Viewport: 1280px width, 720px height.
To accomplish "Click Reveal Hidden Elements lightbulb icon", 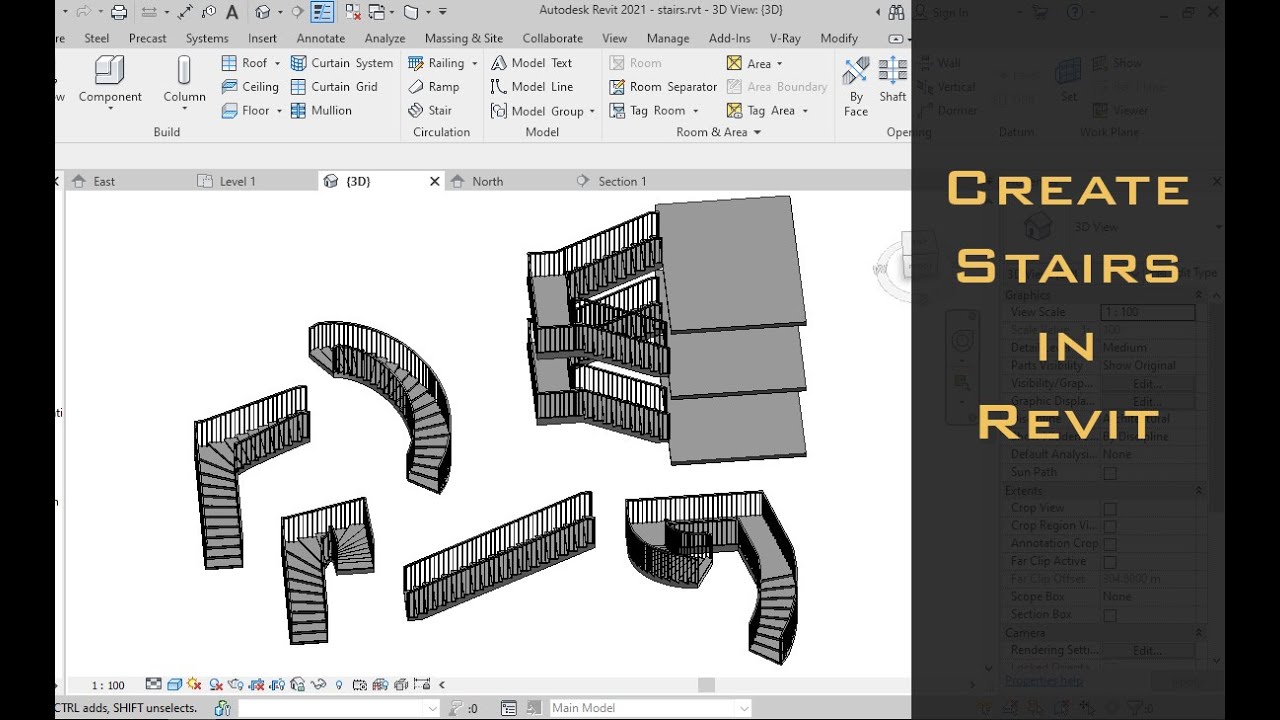I will tap(339, 685).
